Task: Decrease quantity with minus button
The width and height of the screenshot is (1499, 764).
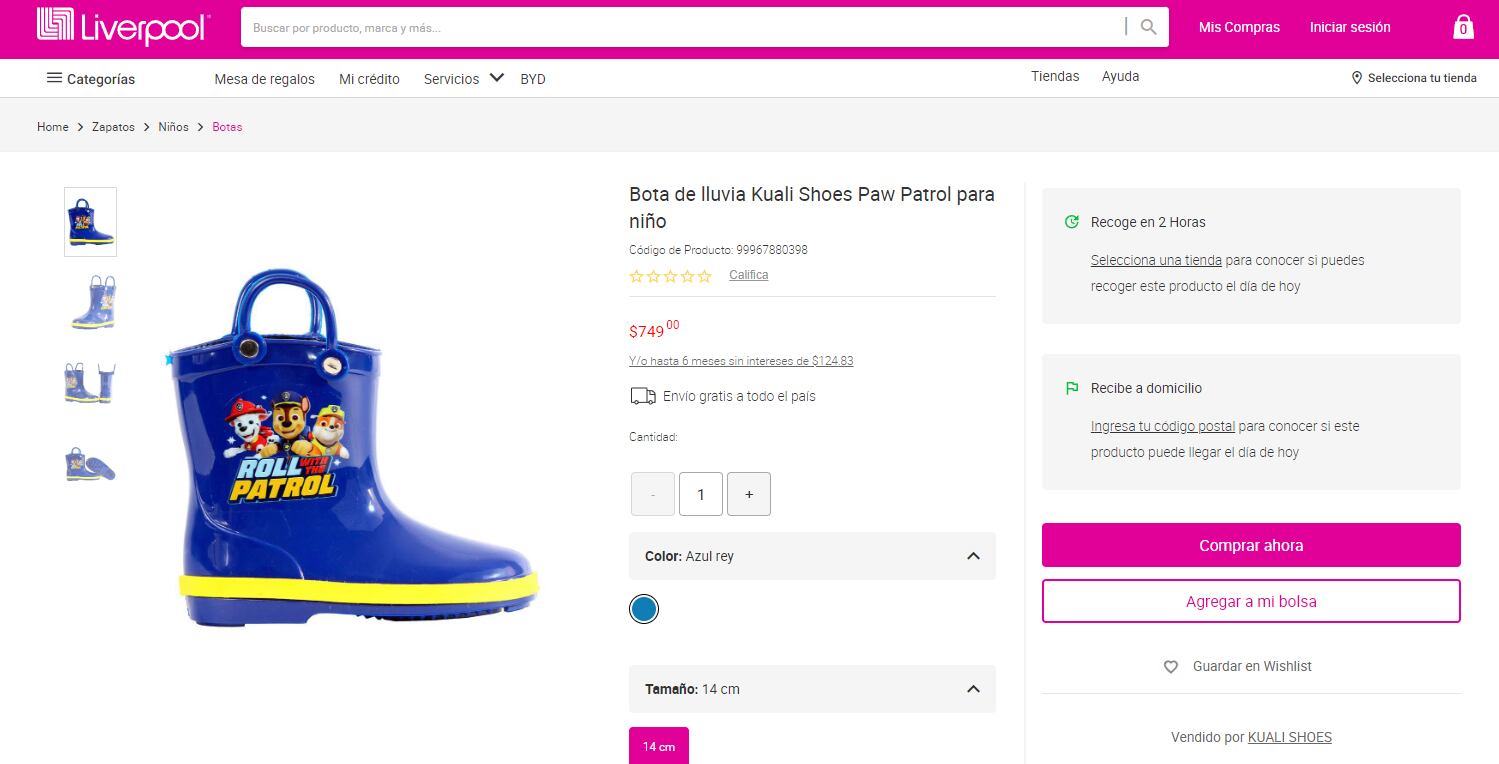Action: pyautogui.click(x=653, y=494)
